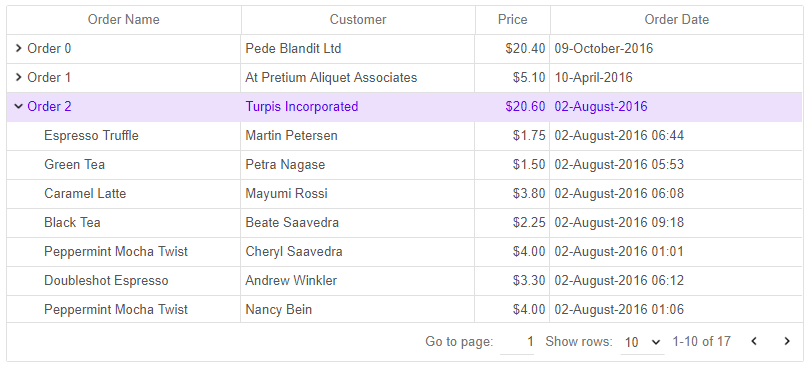
Task: Open the Show rows dropdown
Action: tap(642, 342)
